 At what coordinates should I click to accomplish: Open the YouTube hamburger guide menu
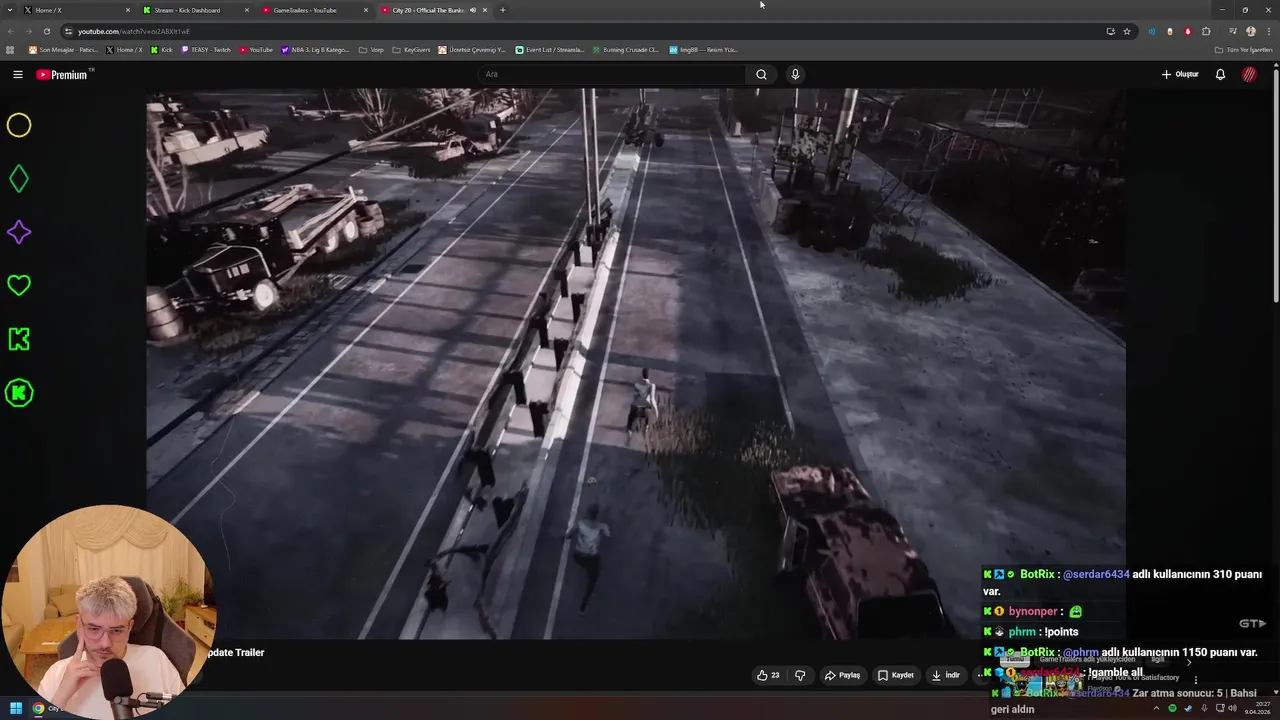(18, 74)
